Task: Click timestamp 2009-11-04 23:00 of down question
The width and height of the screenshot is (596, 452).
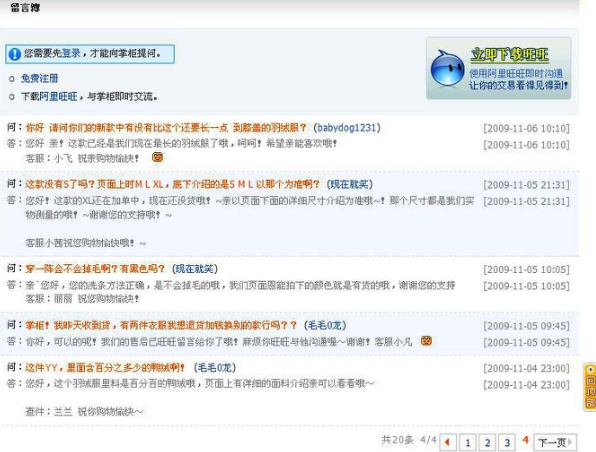Action: 526,368
